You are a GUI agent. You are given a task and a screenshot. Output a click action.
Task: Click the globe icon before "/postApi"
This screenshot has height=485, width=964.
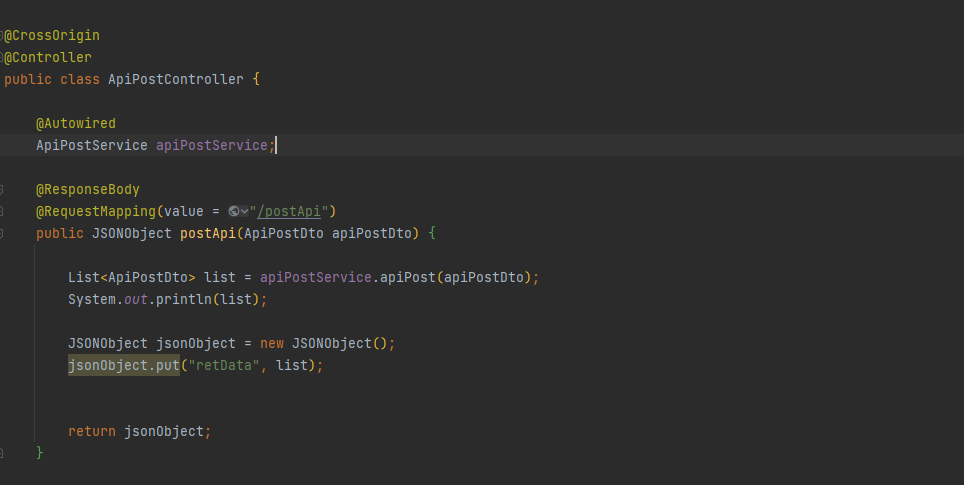(234, 211)
